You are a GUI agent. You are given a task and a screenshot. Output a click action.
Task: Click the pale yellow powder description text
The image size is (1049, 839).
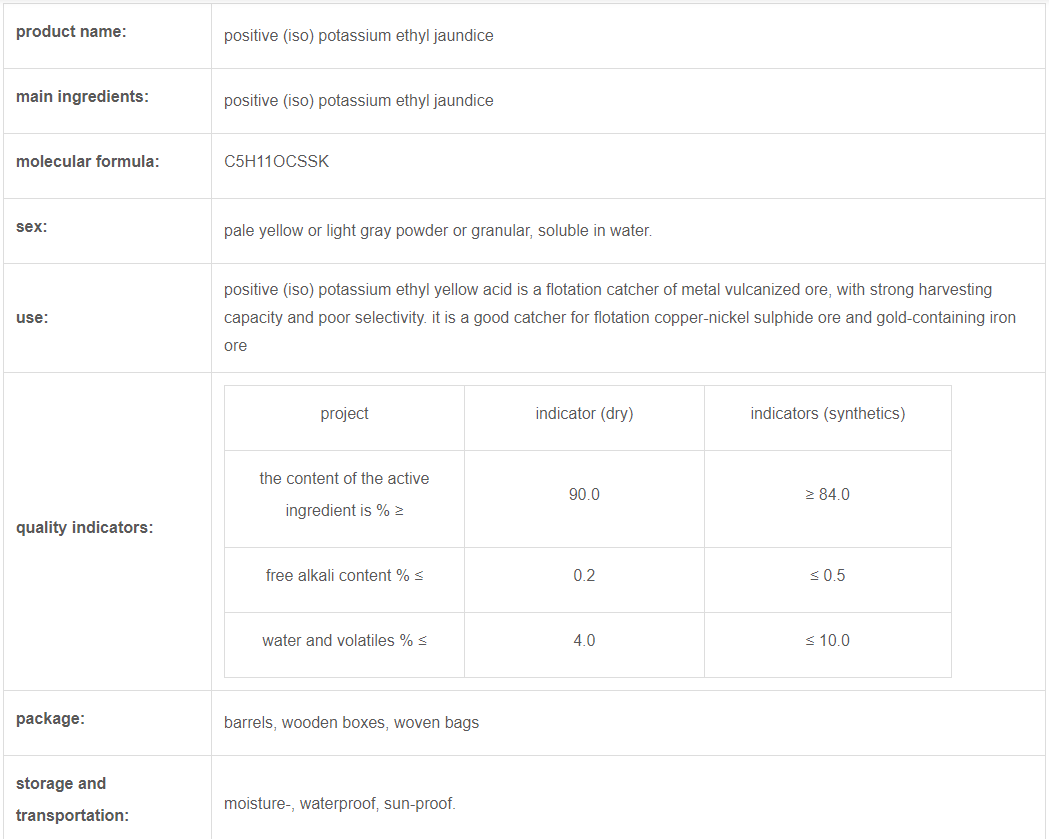tap(437, 231)
